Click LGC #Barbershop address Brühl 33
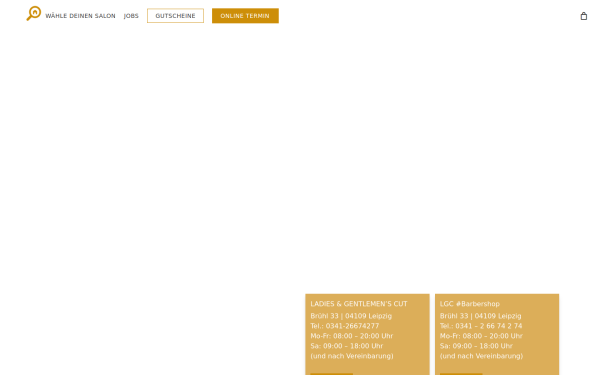Image resolution: width=600 pixels, height=375 pixels. (x=480, y=316)
